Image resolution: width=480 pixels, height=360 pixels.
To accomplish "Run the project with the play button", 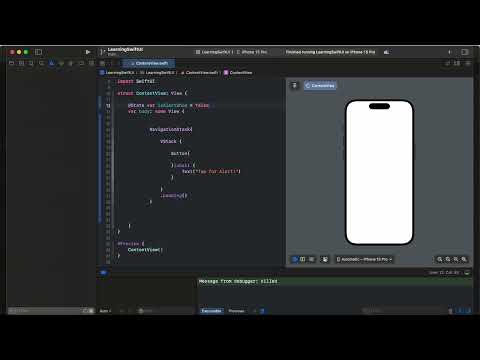I will click(x=88, y=52).
